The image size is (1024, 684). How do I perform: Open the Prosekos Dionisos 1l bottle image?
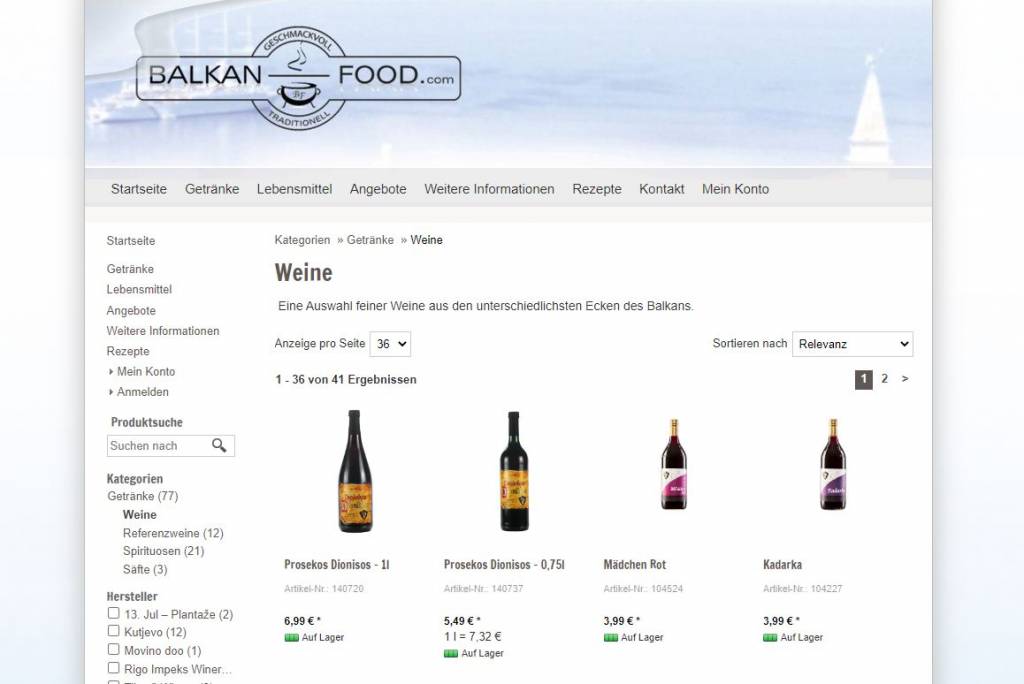click(x=355, y=471)
